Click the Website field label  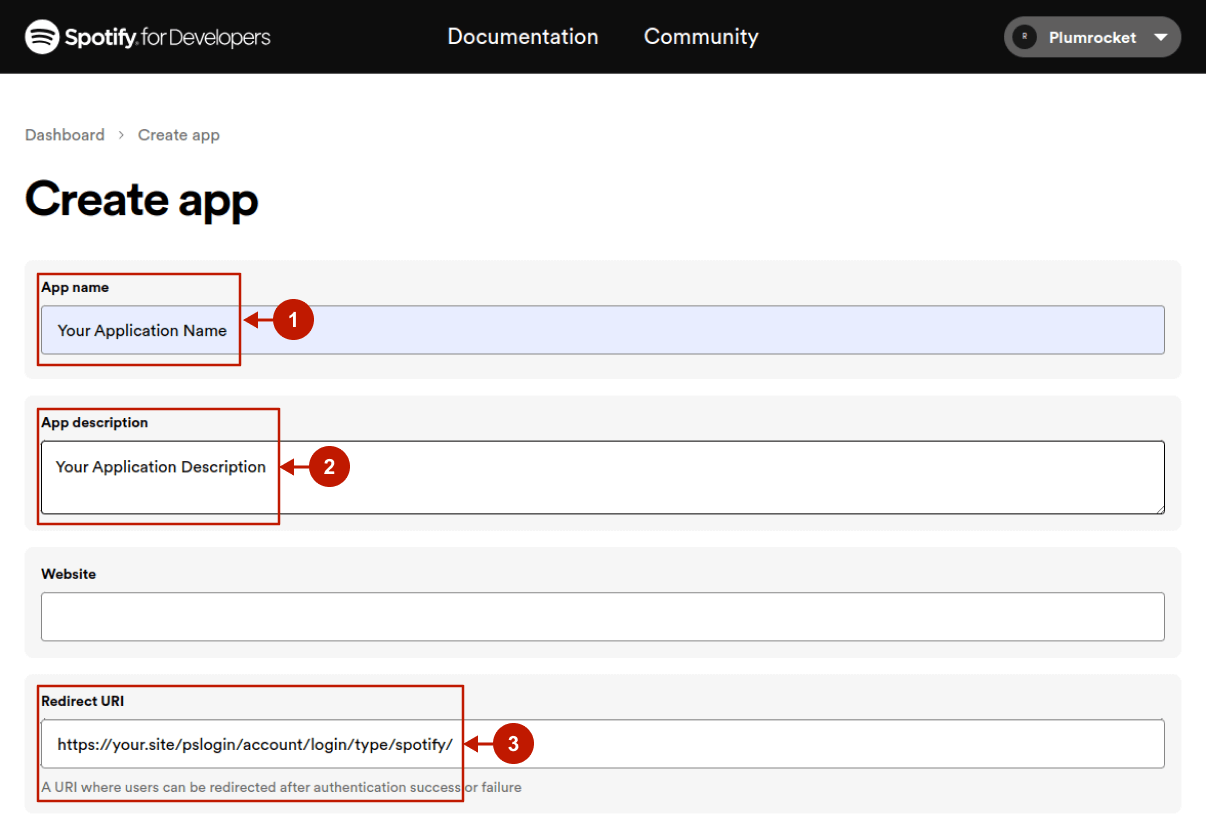pos(68,574)
